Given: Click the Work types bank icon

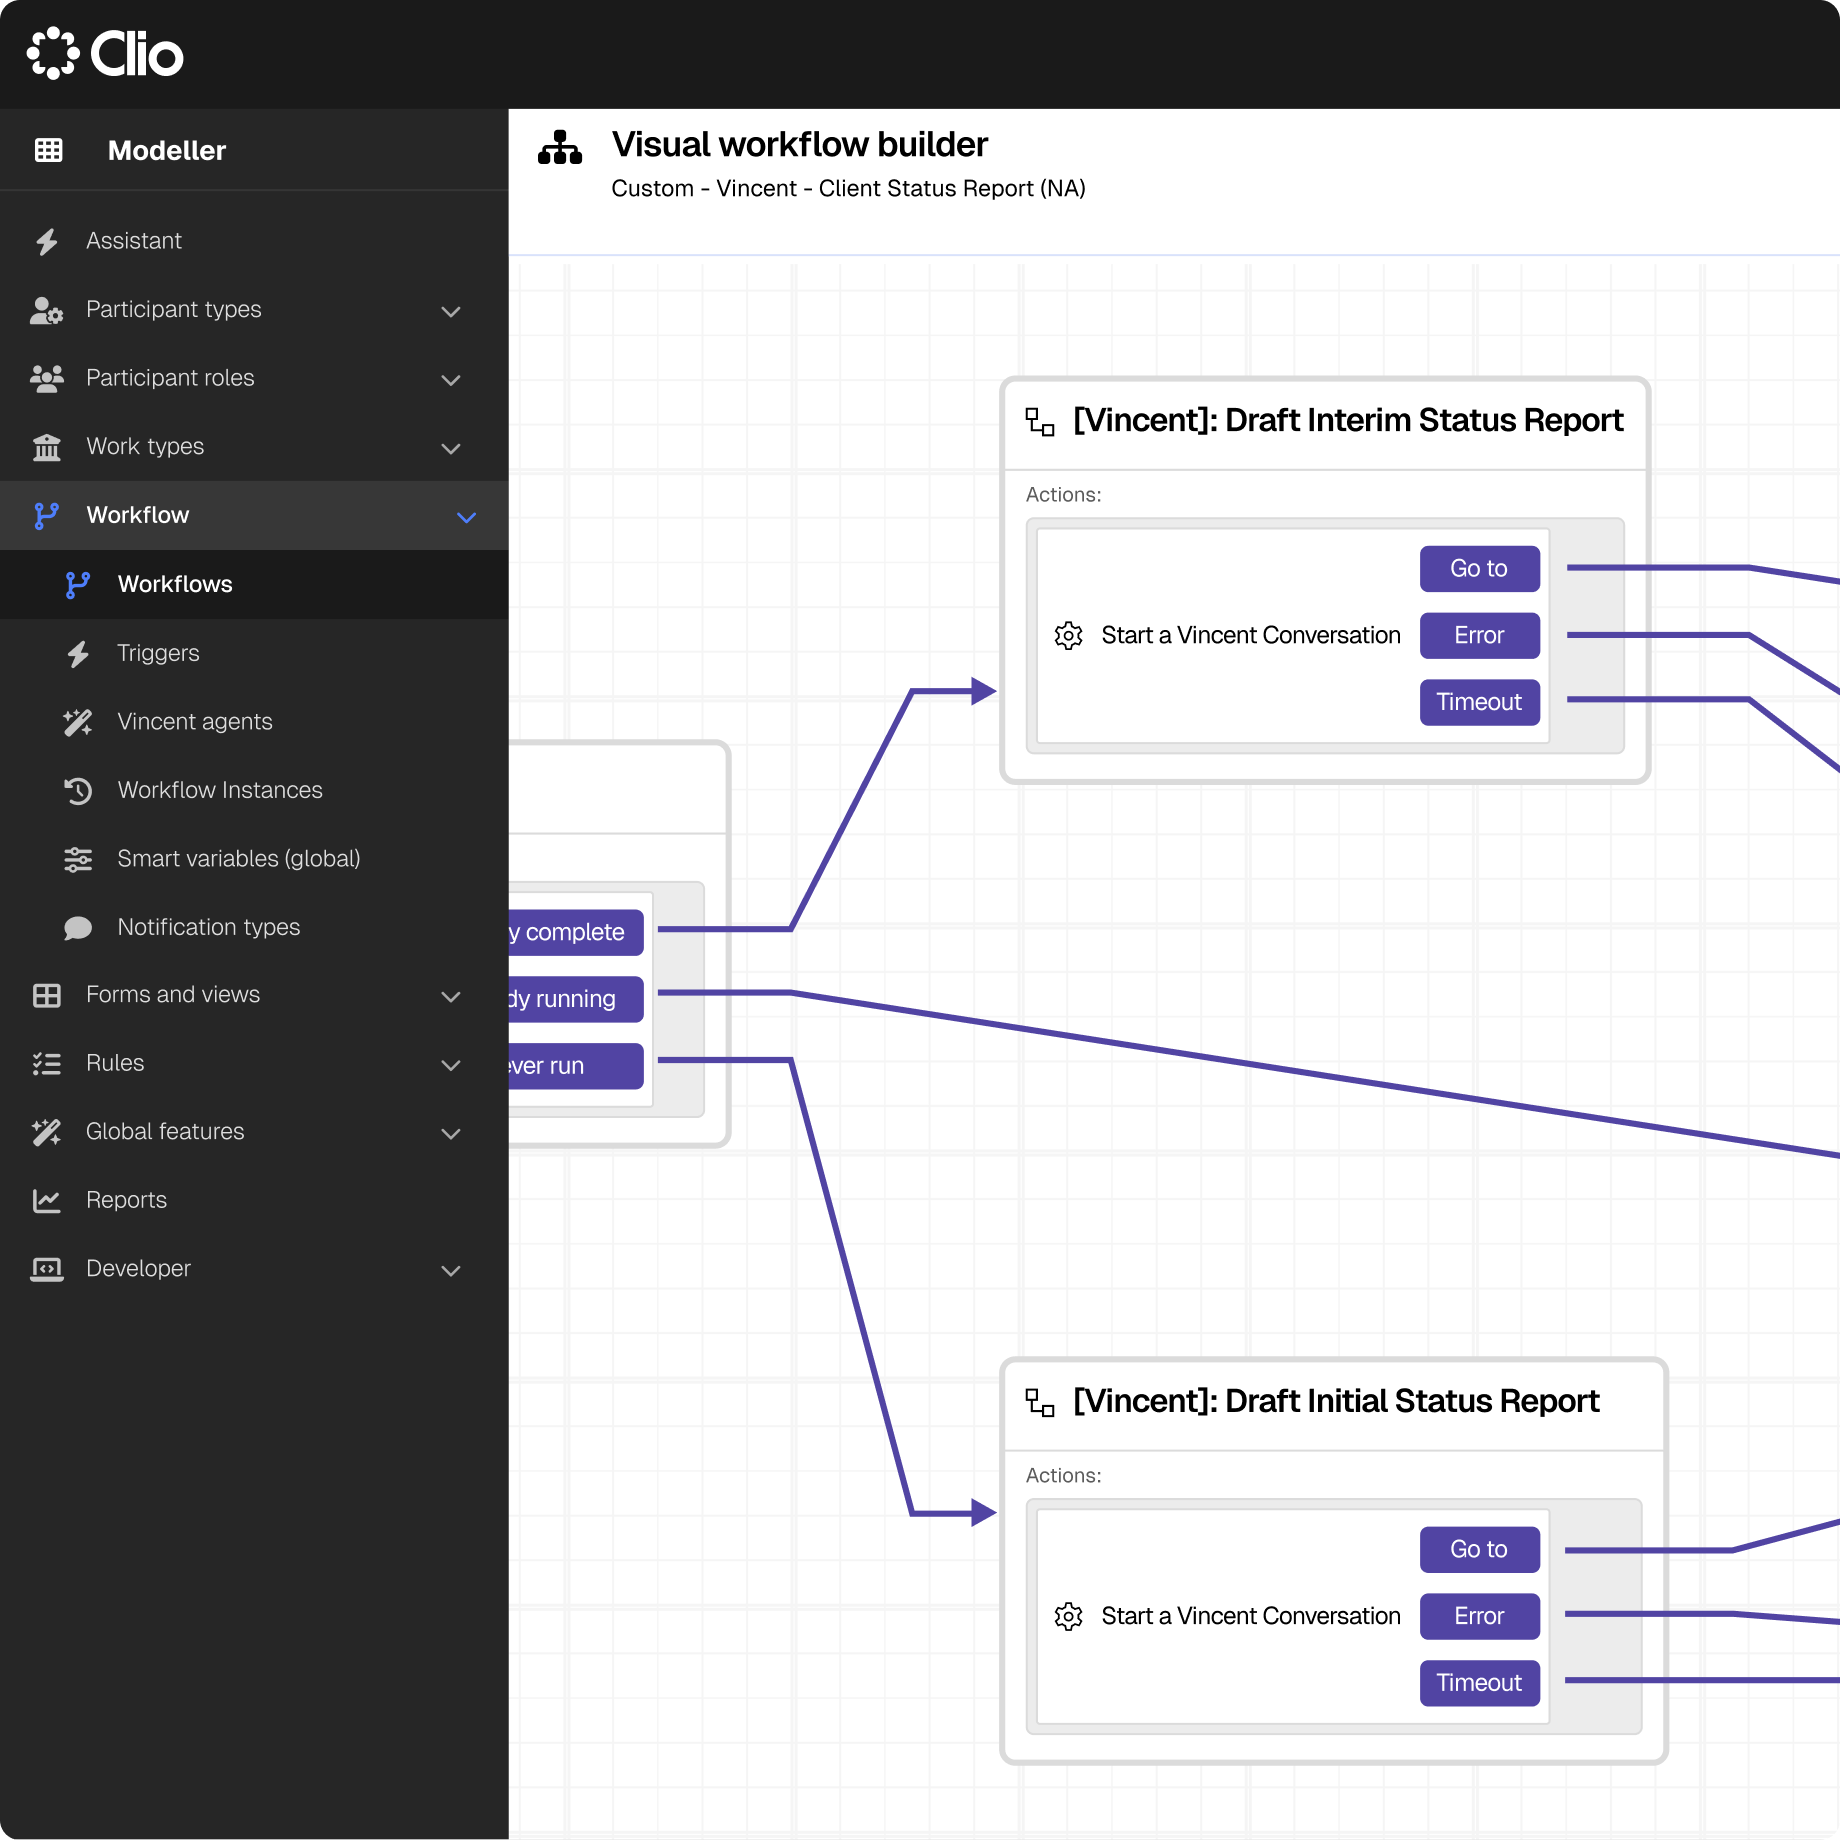Looking at the screenshot, I should tap(47, 447).
